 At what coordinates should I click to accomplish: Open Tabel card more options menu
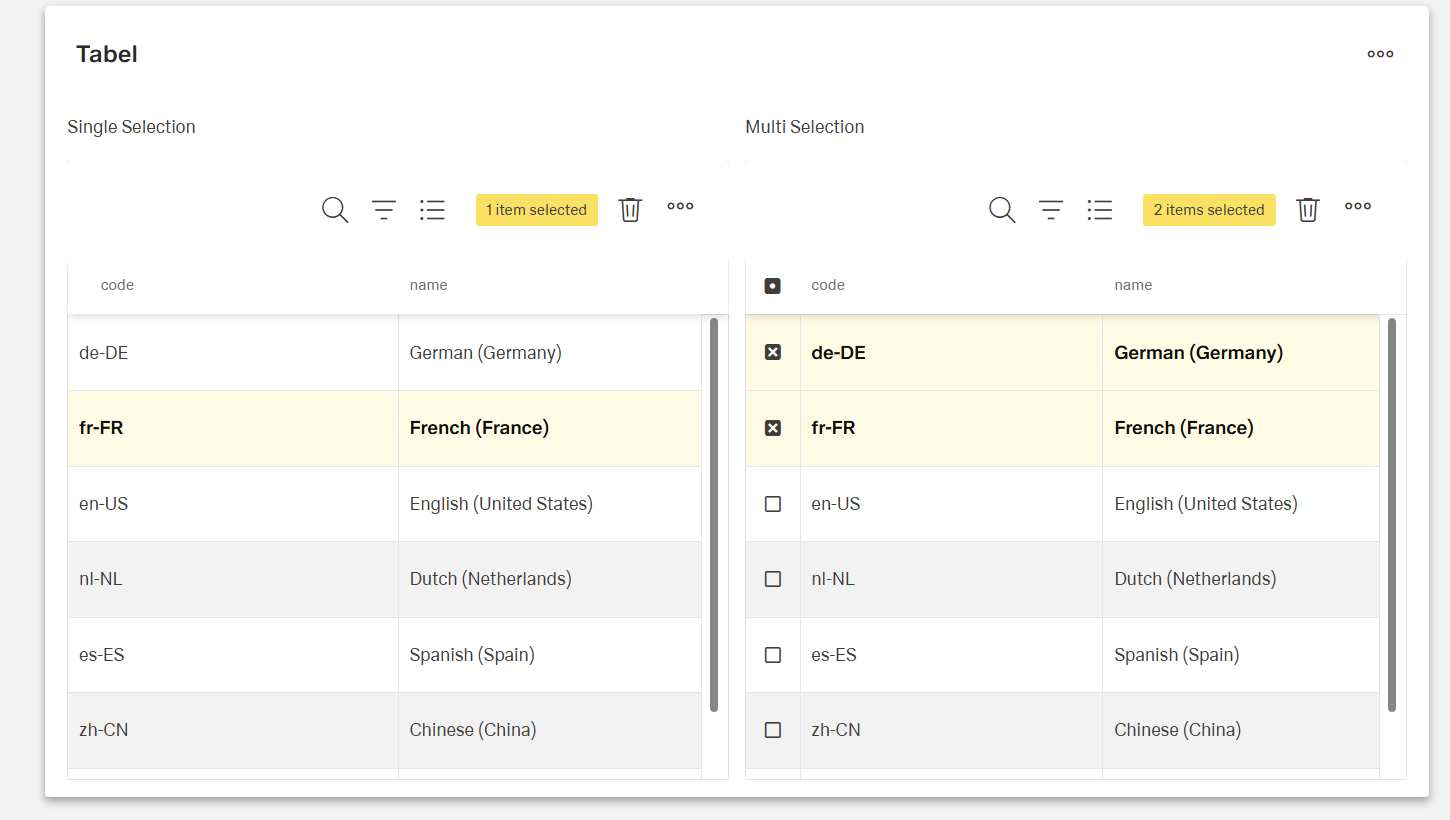(1380, 54)
